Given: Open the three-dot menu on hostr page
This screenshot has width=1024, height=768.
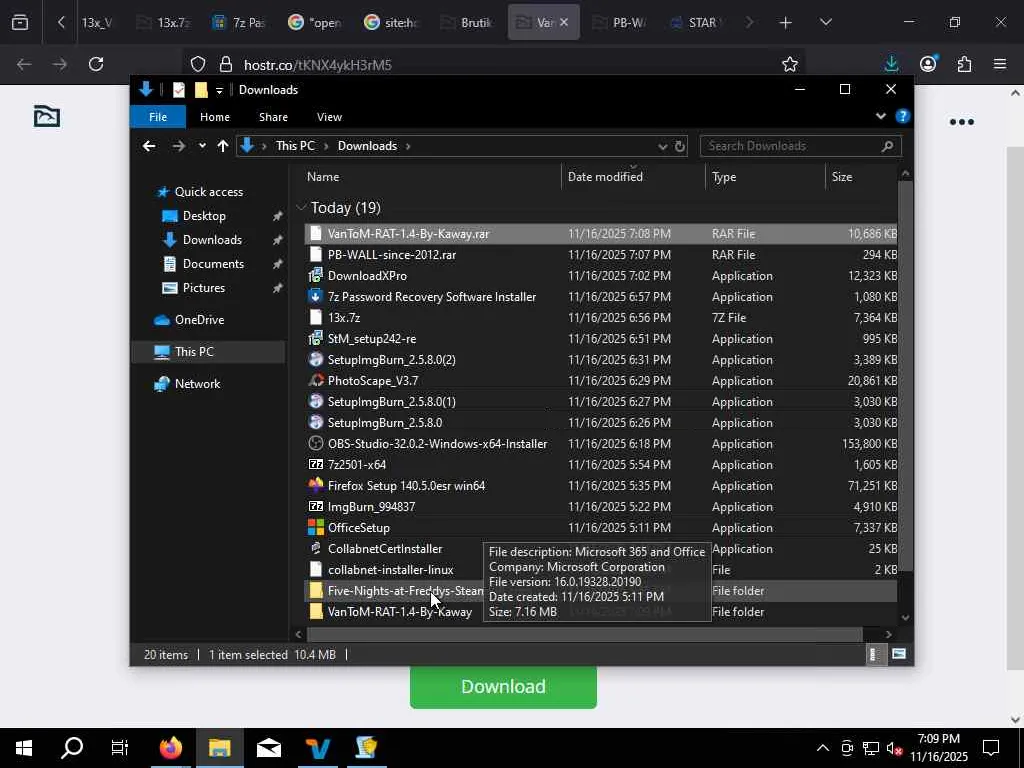Looking at the screenshot, I should (x=961, y=122).
